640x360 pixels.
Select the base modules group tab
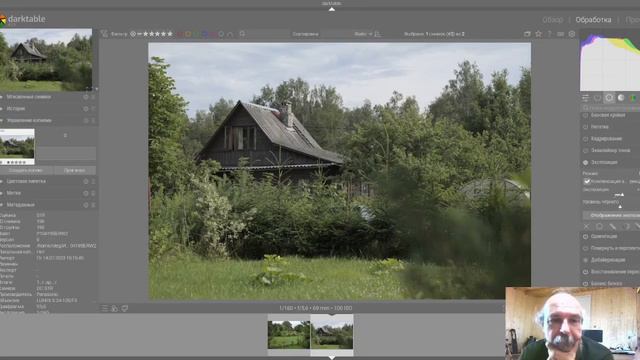[609, 98]
